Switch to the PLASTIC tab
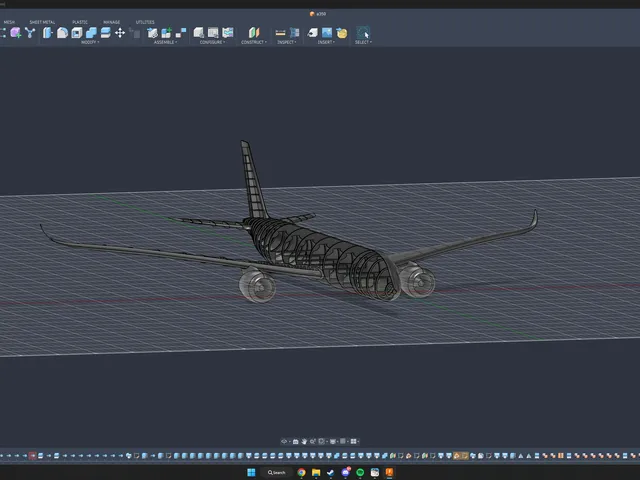This screenshot has height=480, width=640. [x=80, y=22]
